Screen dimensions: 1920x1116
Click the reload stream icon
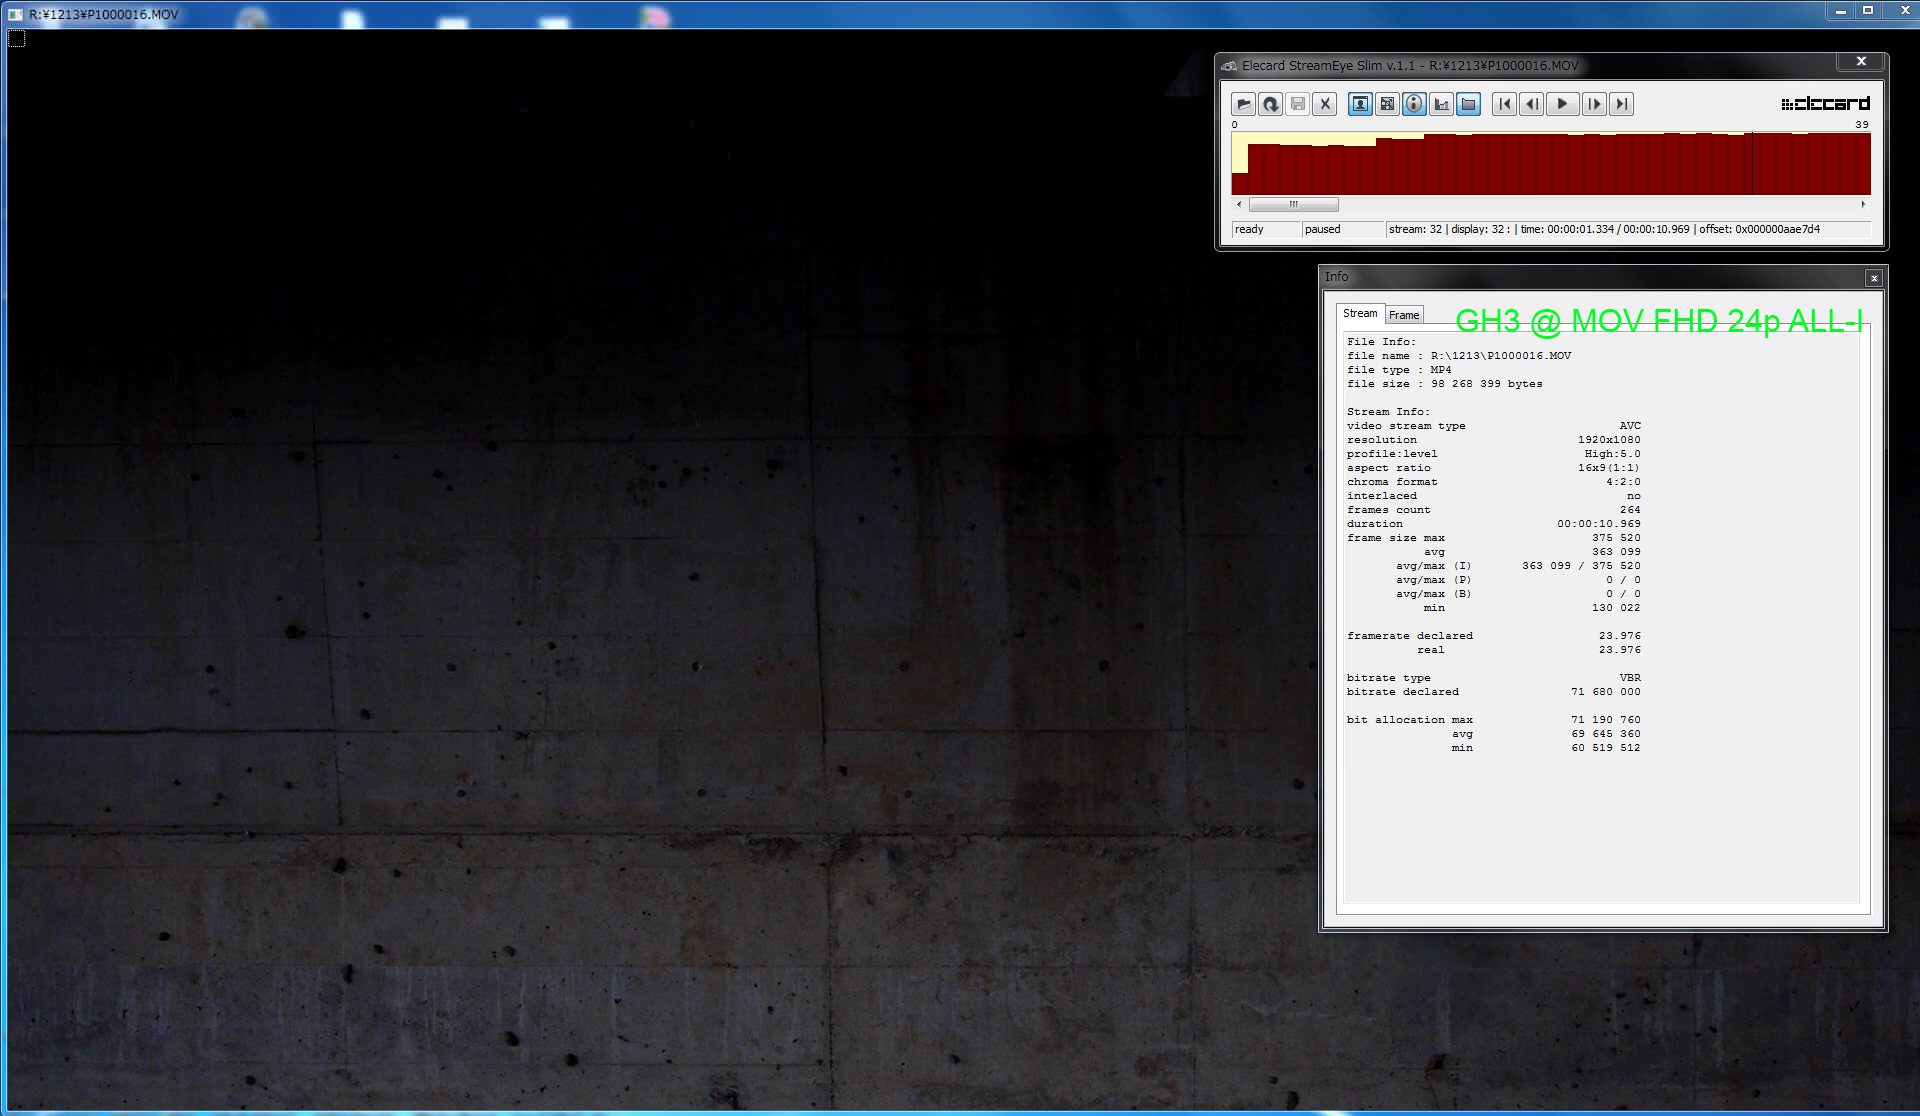(x=1270, y=104)
